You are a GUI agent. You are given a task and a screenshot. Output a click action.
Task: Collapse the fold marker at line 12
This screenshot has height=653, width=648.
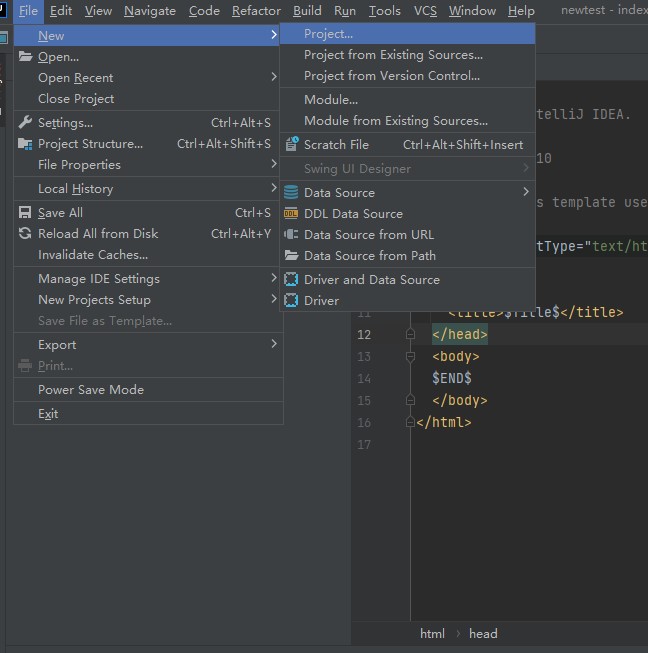pos(410,334)
